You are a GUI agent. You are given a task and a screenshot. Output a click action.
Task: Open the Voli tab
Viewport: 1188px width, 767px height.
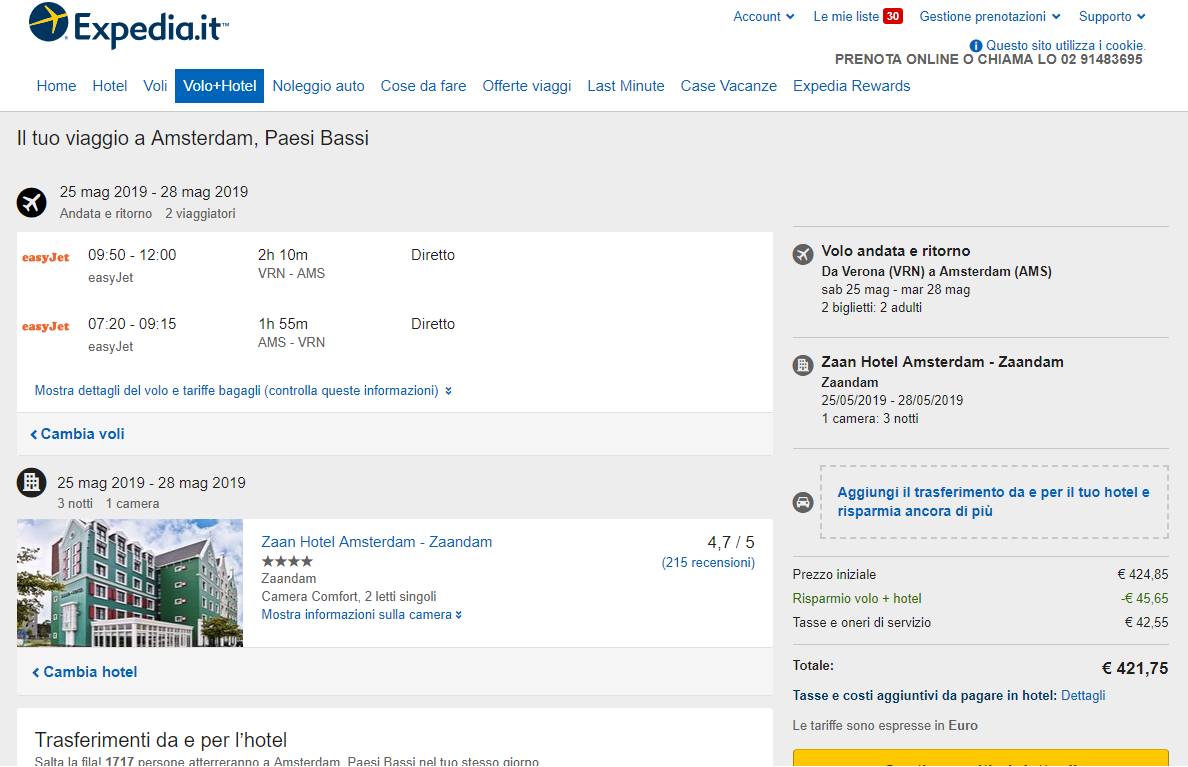(155, 86)
